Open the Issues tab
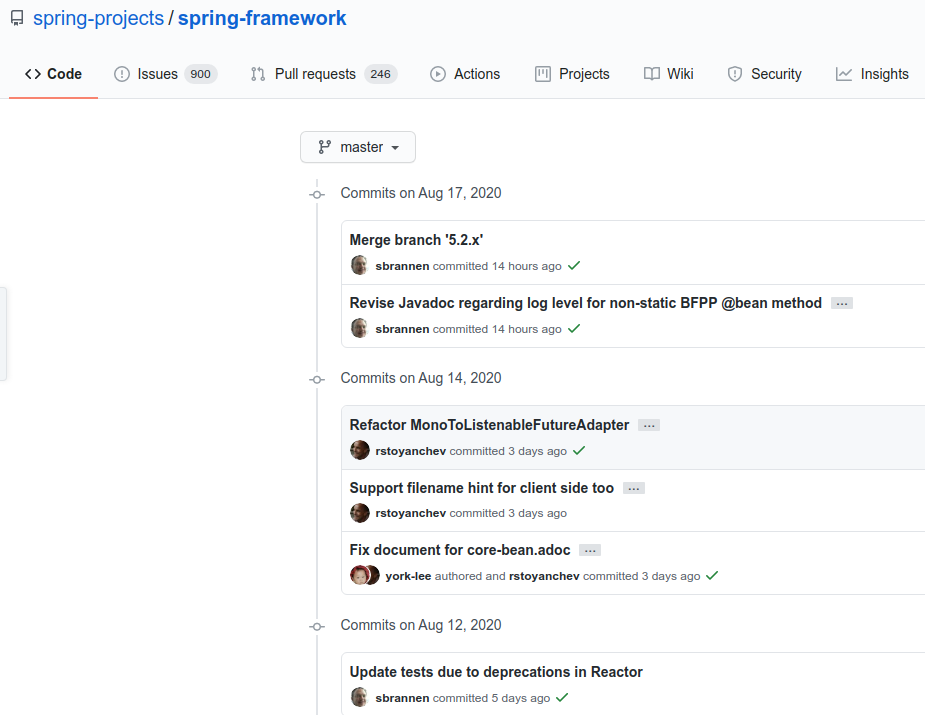Screen dimensions: 925x715 pos(165,74)
